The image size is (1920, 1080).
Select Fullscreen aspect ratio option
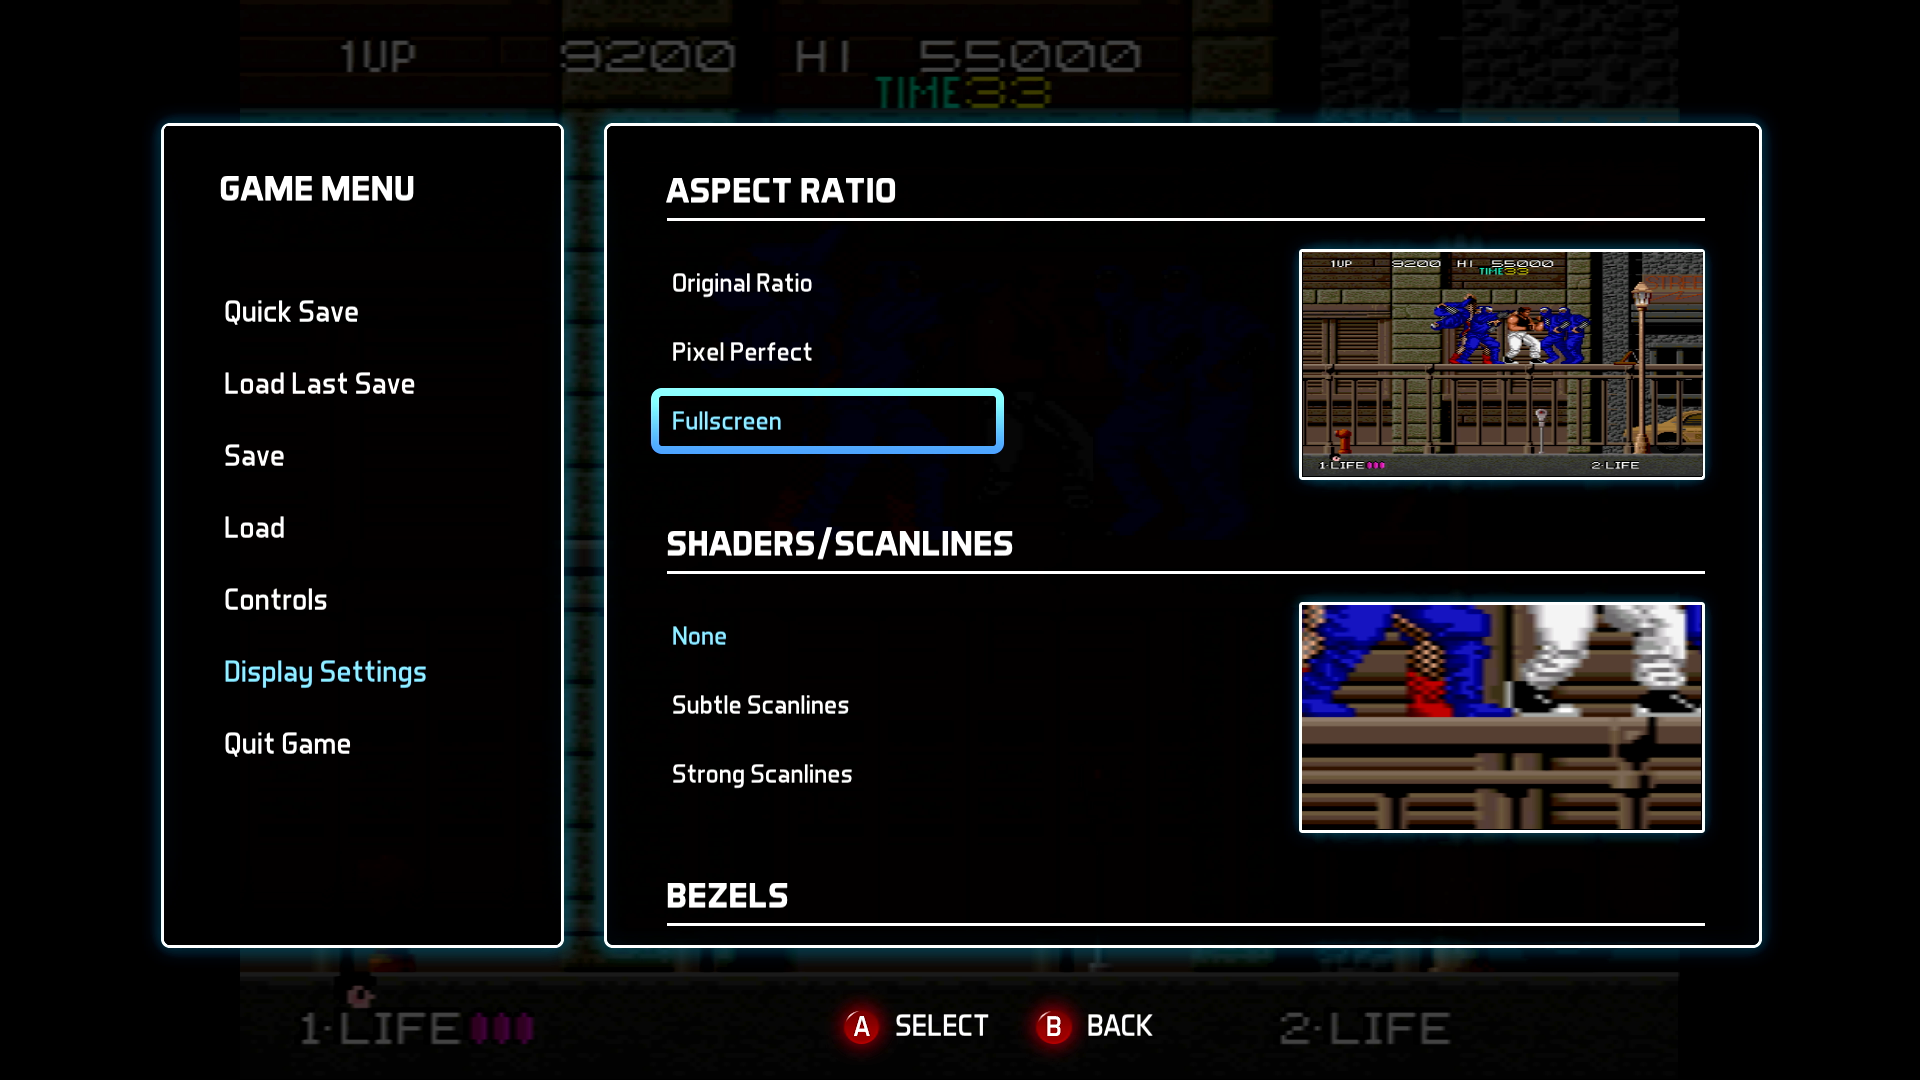click(x=827, y=419)
